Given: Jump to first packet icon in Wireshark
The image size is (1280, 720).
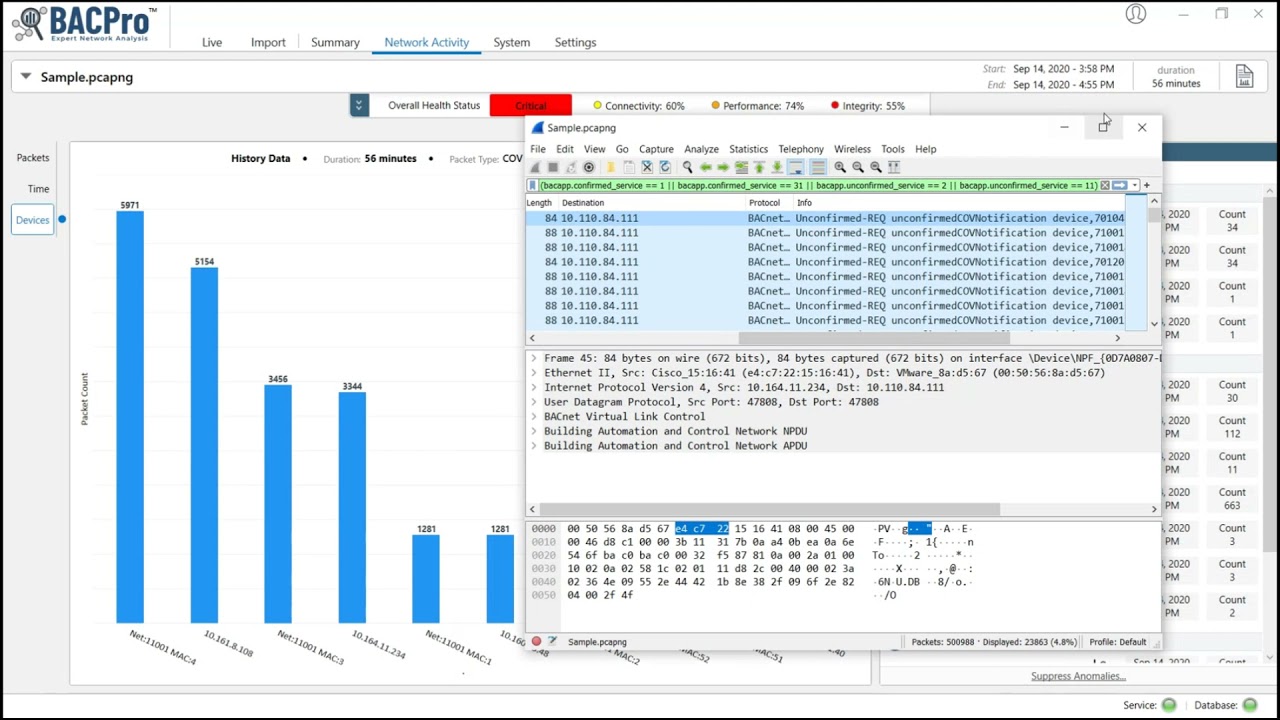Looking at the screenshot, I should [760, 167].
